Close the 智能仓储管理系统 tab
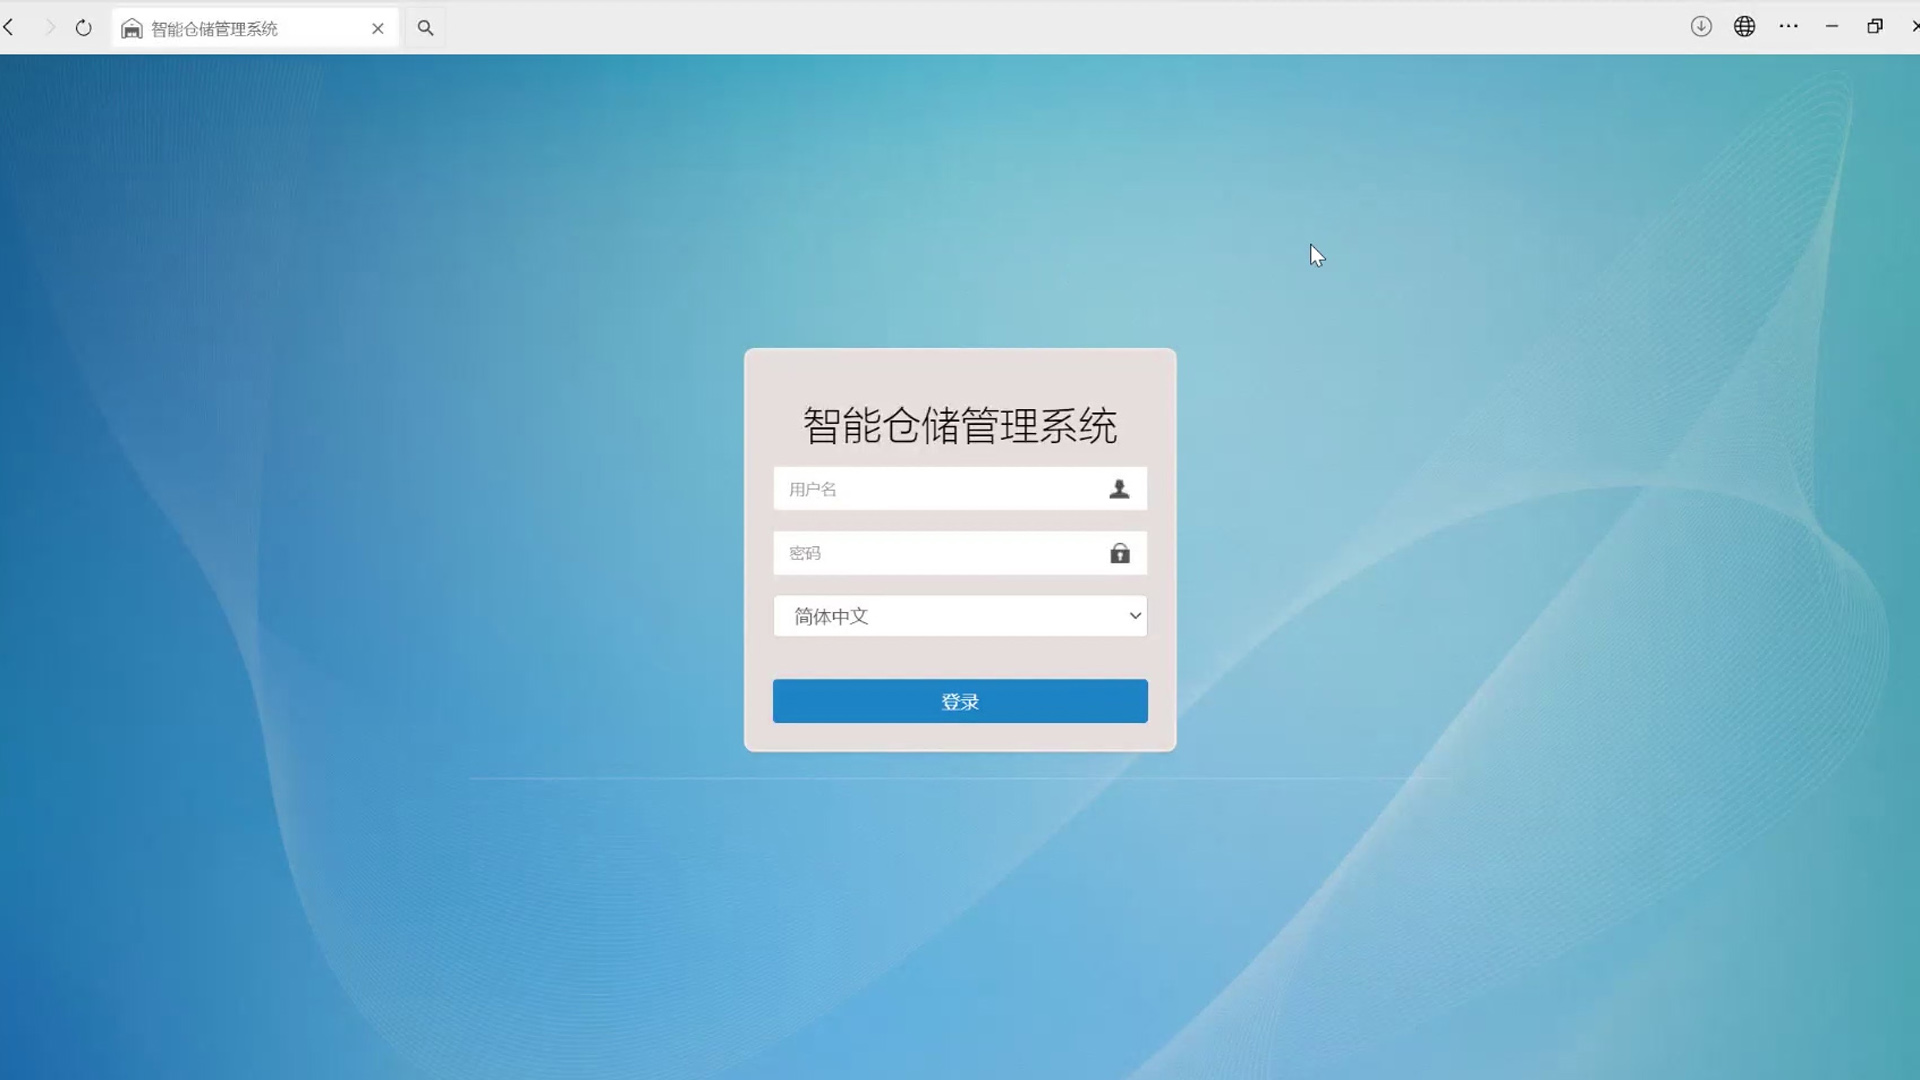Viewport: 1920px width, 1080px height. pos(378,29)
